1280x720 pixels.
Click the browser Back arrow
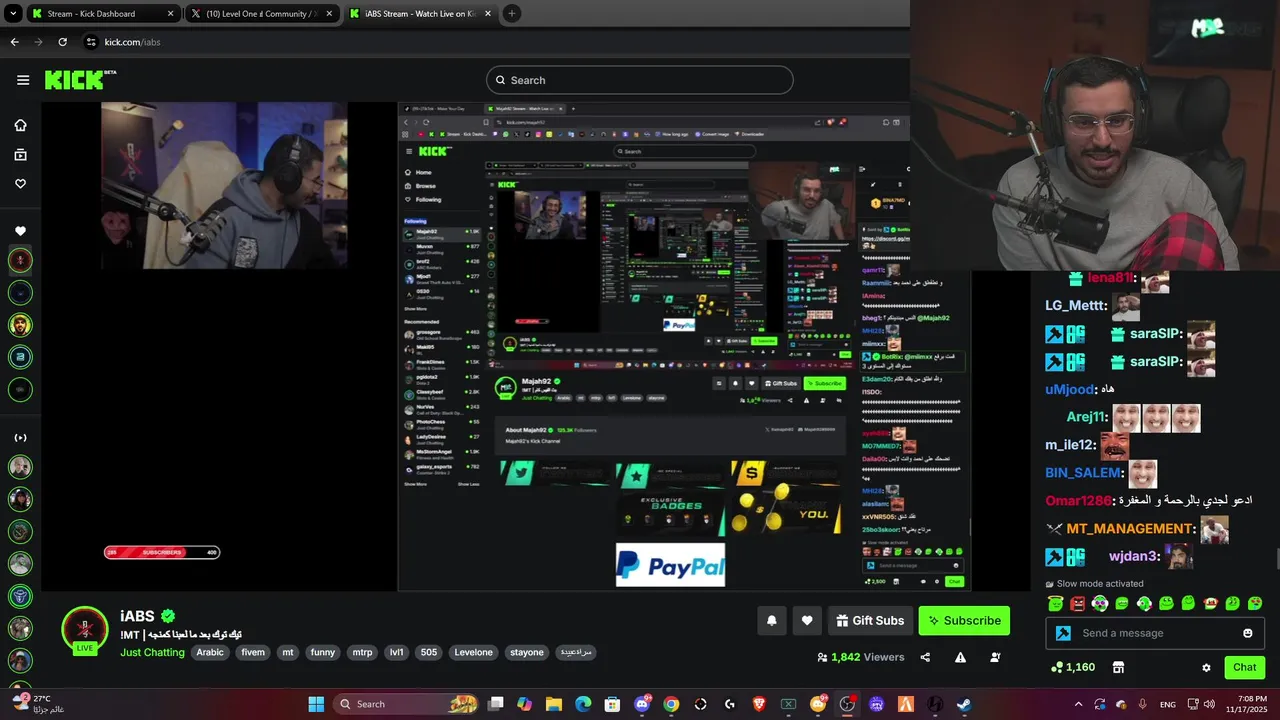(x=14, y=42)
